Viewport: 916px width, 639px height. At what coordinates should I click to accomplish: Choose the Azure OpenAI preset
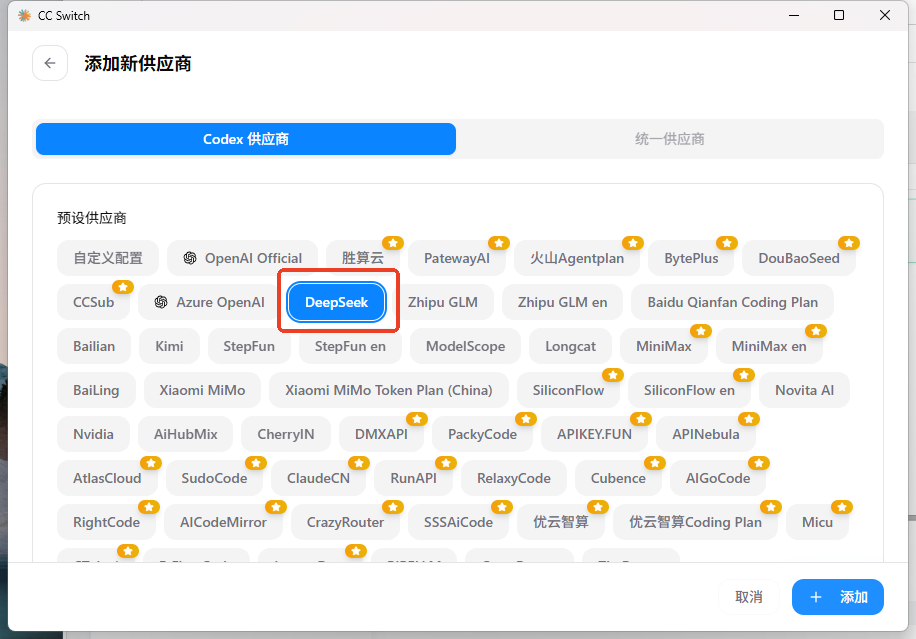point(209,302)
